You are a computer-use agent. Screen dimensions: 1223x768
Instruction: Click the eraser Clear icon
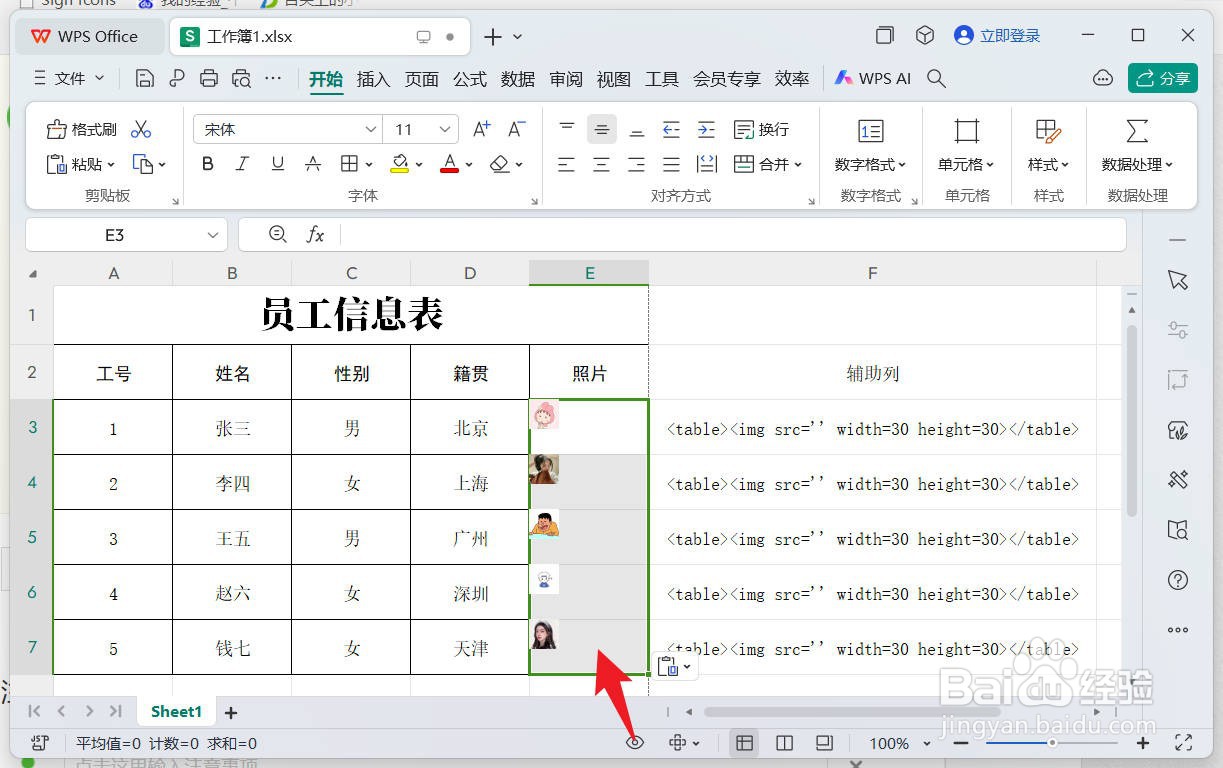coord(500,164)
